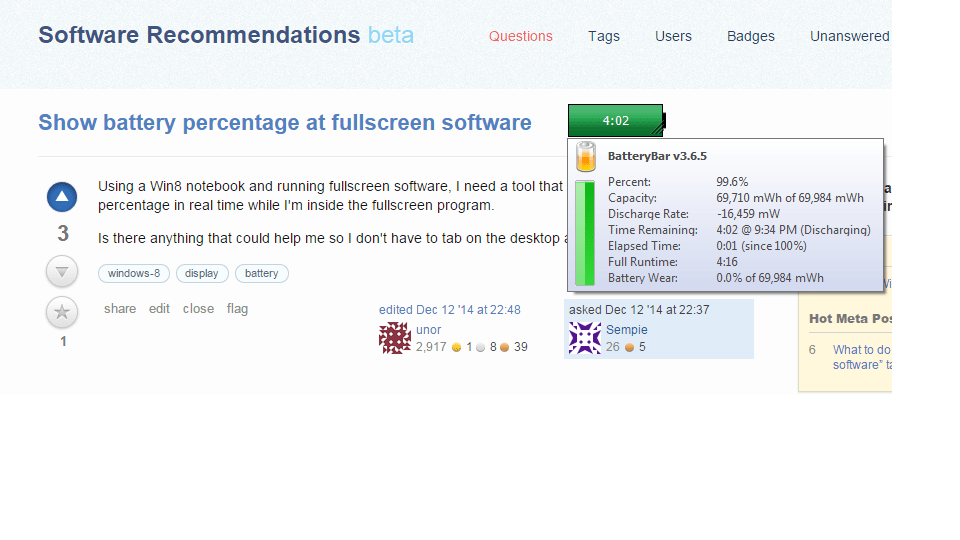Image resolution: width=960 pixels, height=540 pixels.
Task: Click unor's reputation score 2,917
Action: [x=431, y=347]
